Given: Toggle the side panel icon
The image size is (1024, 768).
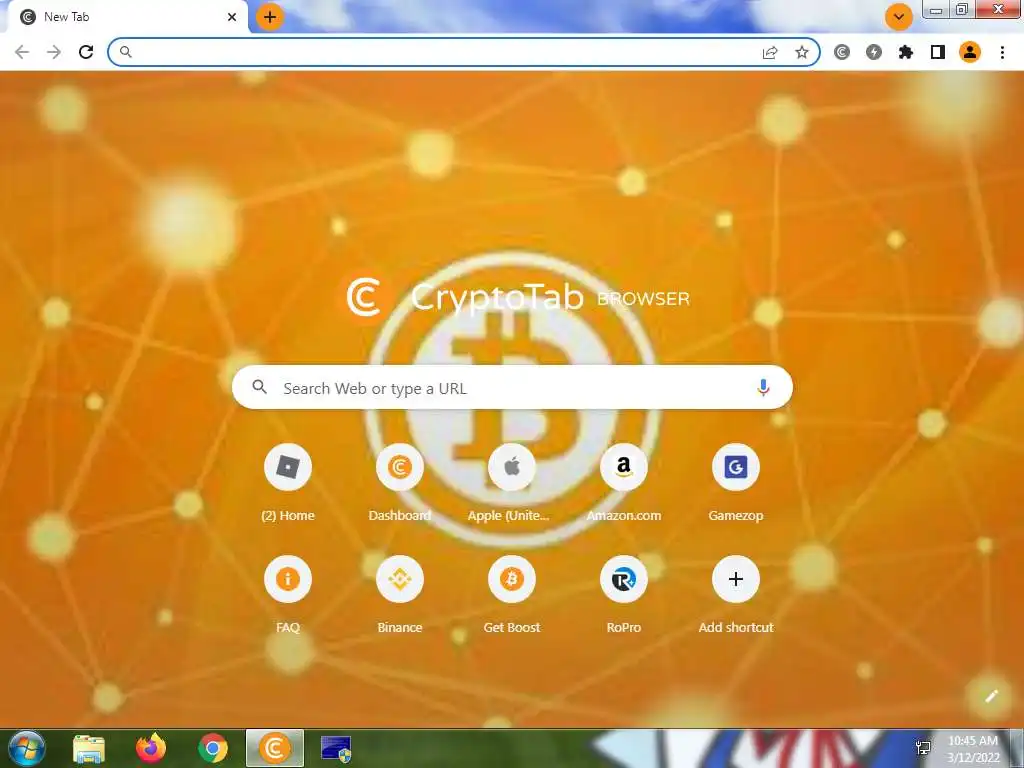Looking at the screenshot, I should (938, 52).
